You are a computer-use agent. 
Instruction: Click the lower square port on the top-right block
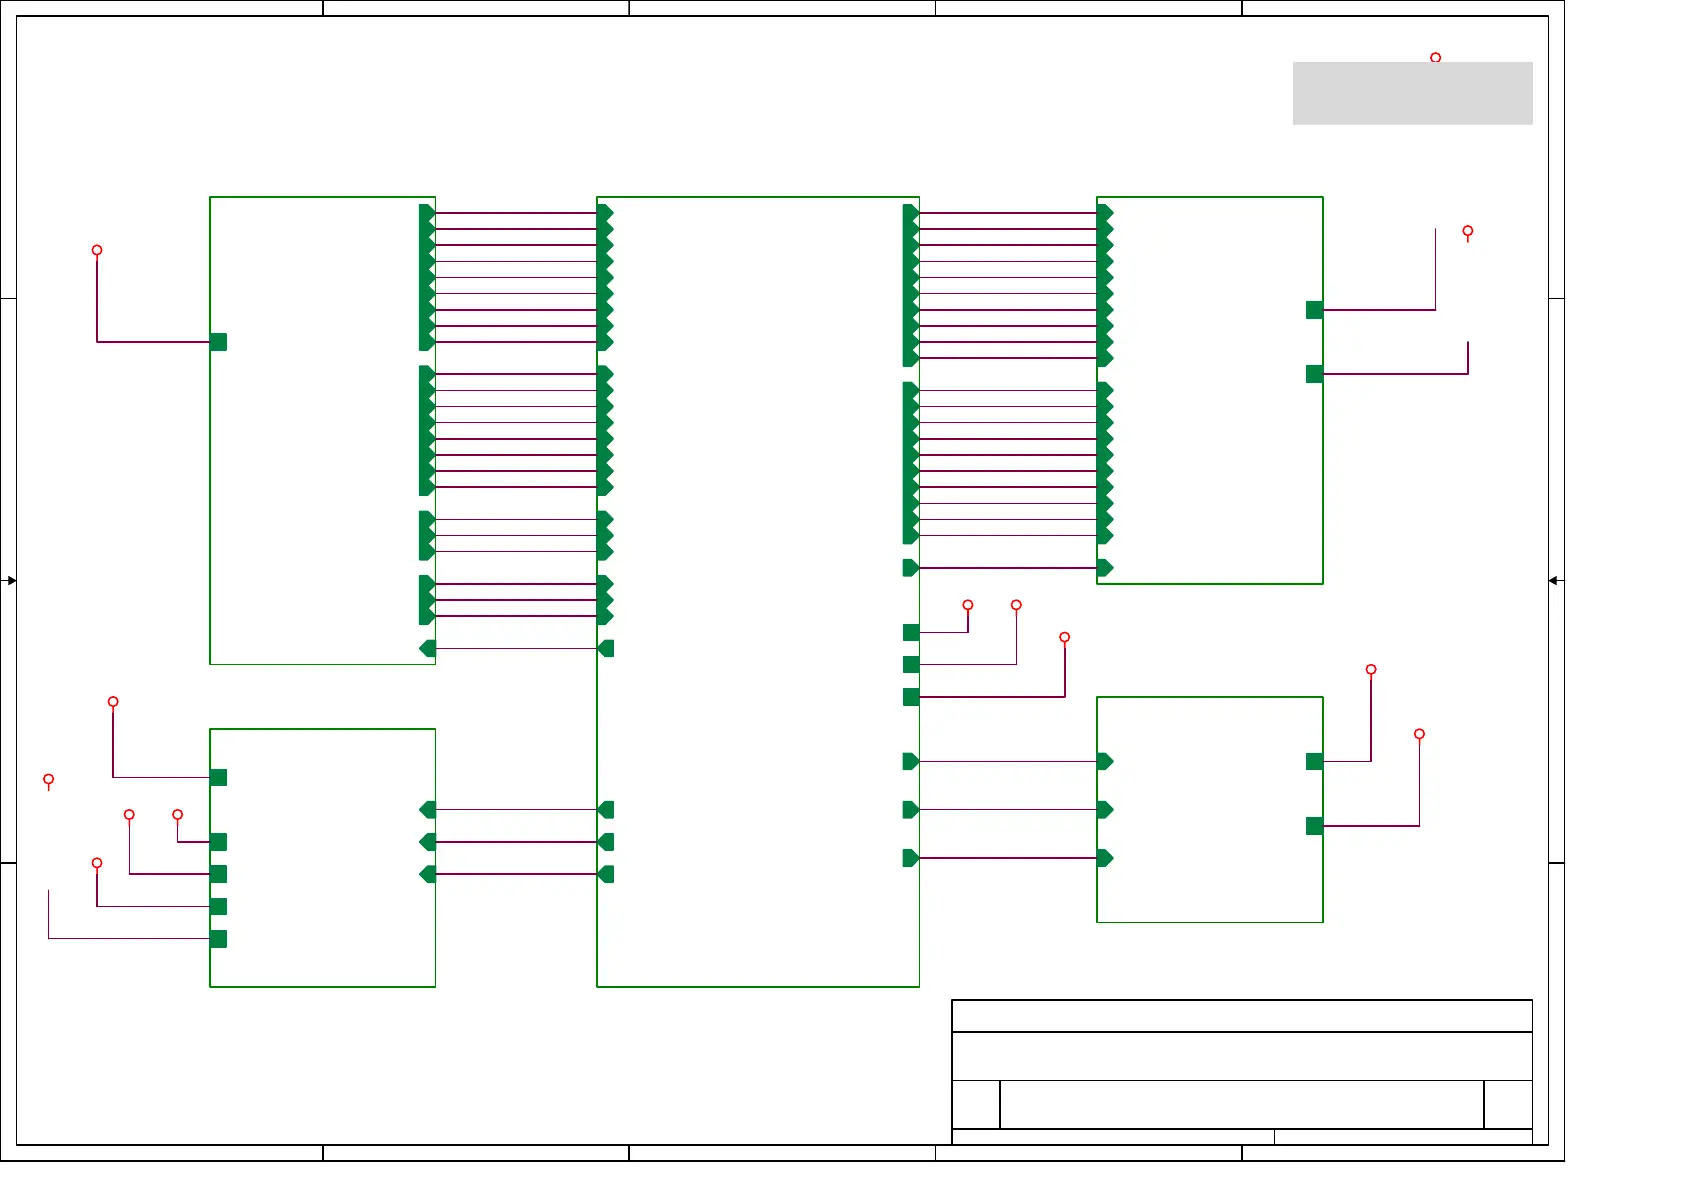[1315, 374]
